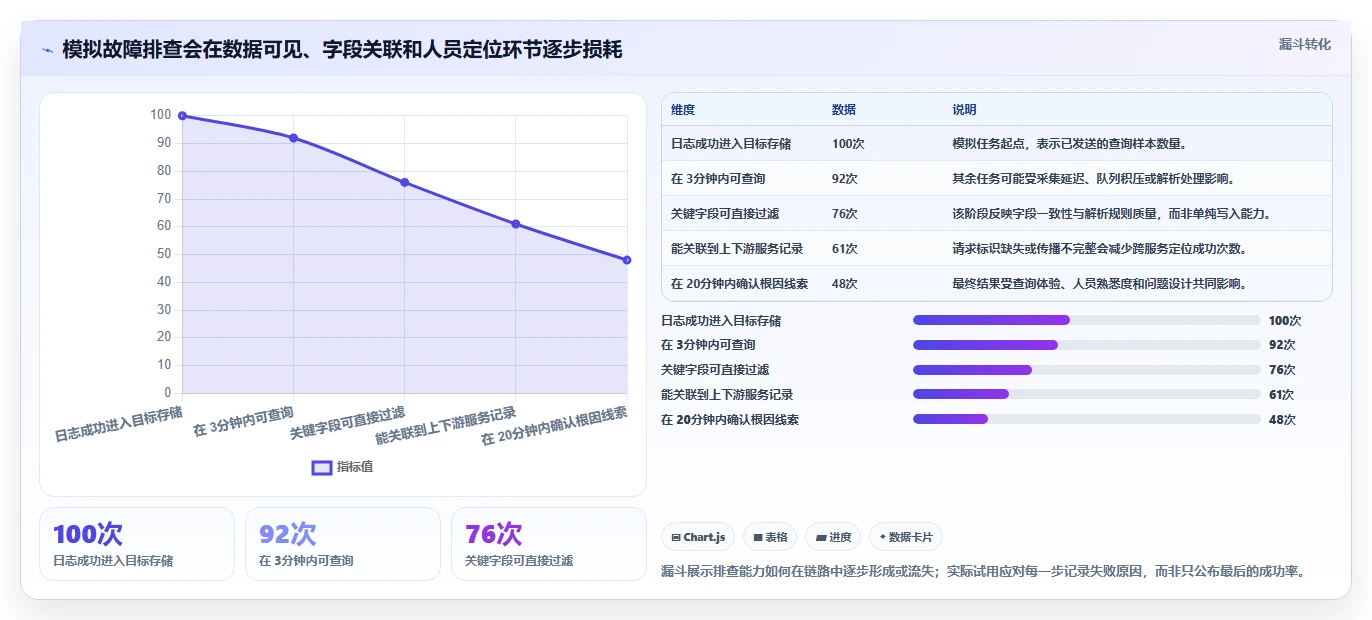Click the 48次 progress bar
The image size is (1372, 620).
(1087, 420)
